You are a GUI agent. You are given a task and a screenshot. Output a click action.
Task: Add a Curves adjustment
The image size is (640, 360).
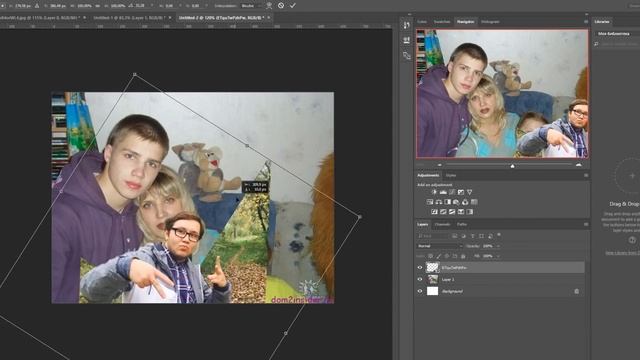coord(452,192)
